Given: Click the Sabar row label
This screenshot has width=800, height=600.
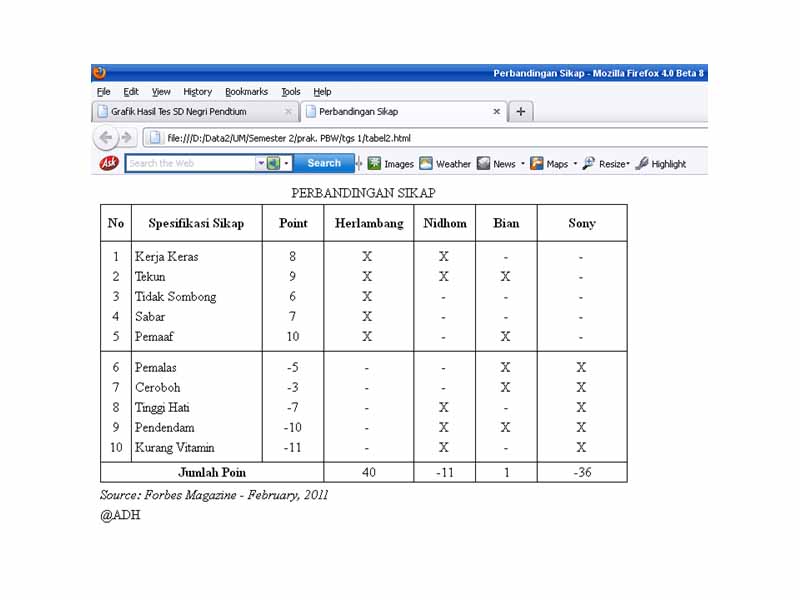Looking at the screenshot, I should tap(150, 316).
